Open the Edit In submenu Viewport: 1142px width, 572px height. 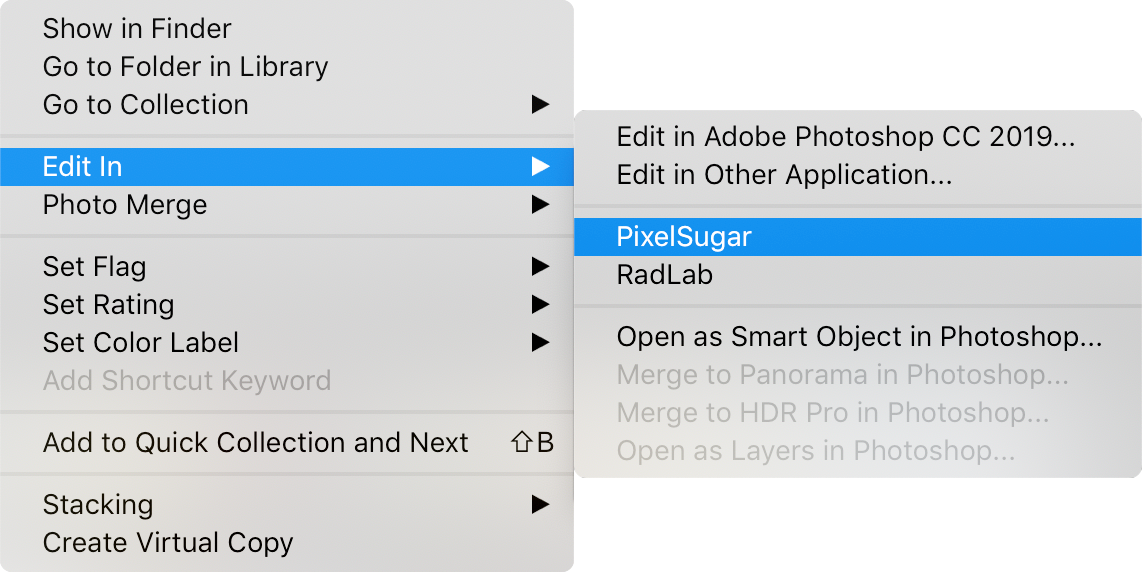coord(83,166)
